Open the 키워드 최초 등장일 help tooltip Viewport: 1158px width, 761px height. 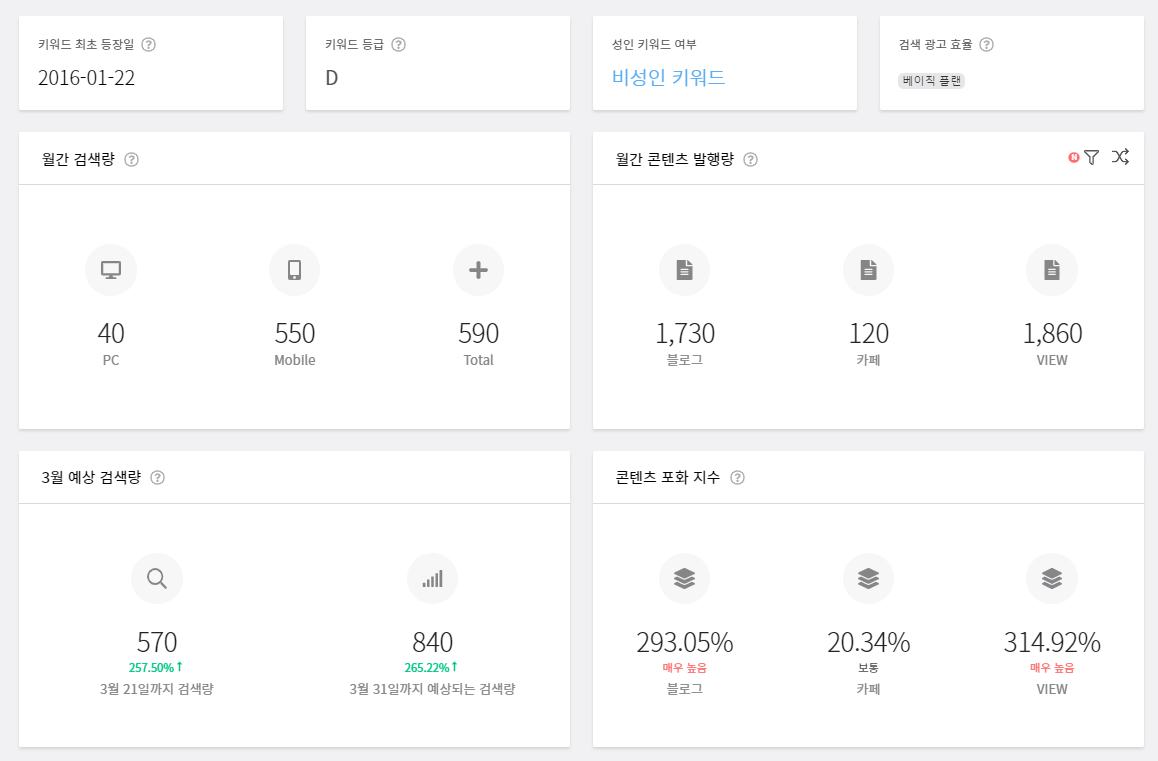[x=147, y=43]
